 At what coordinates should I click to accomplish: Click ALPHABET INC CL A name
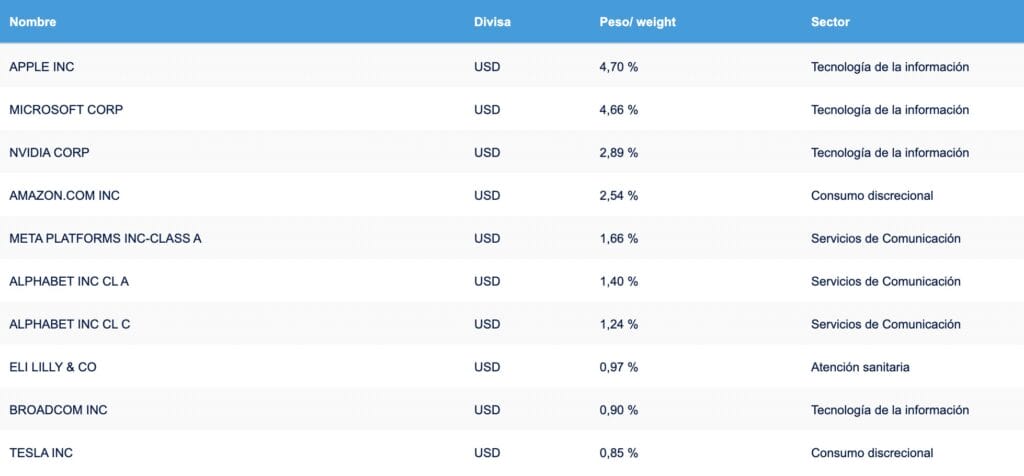(69, 282)
